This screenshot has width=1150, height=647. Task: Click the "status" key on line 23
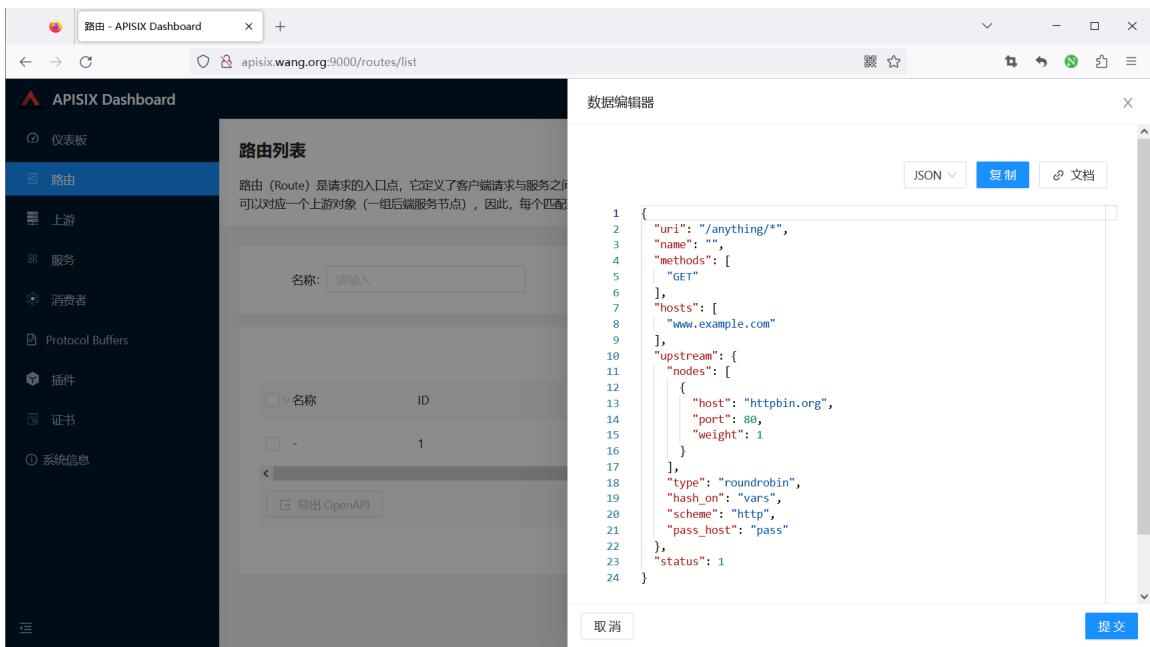point(679,561)
